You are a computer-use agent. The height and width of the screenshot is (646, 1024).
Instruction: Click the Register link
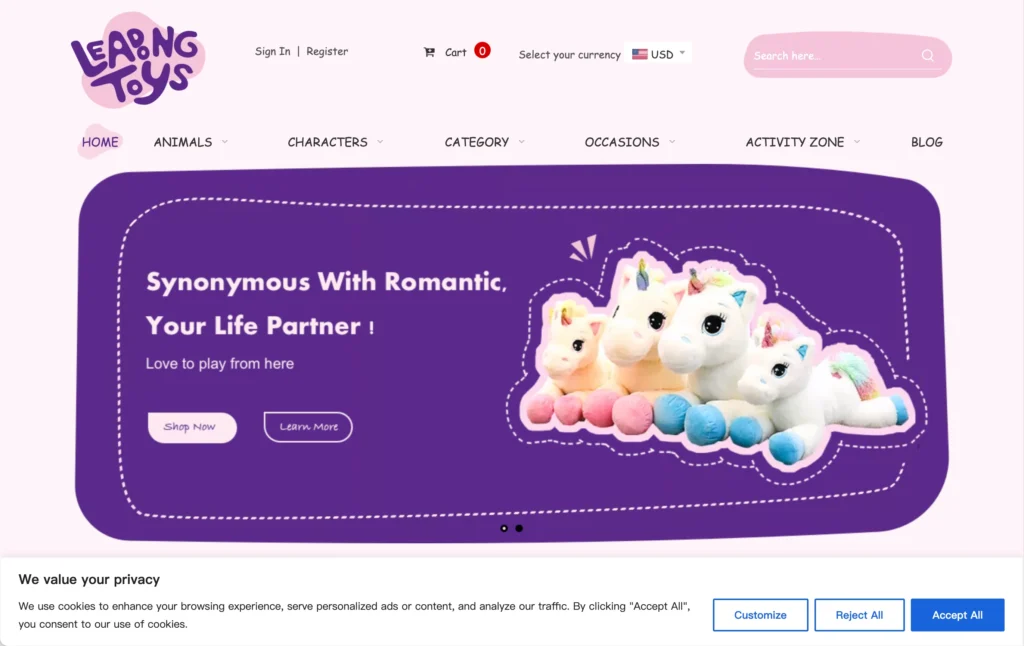327,51
